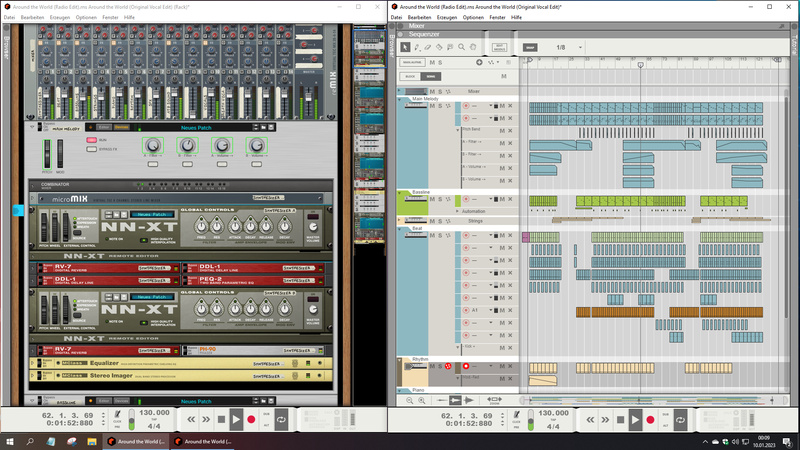This screenshot has height=450, width=800.
Task: Open Fenster menu in sequencer window
Action: (x=497, y=17)
